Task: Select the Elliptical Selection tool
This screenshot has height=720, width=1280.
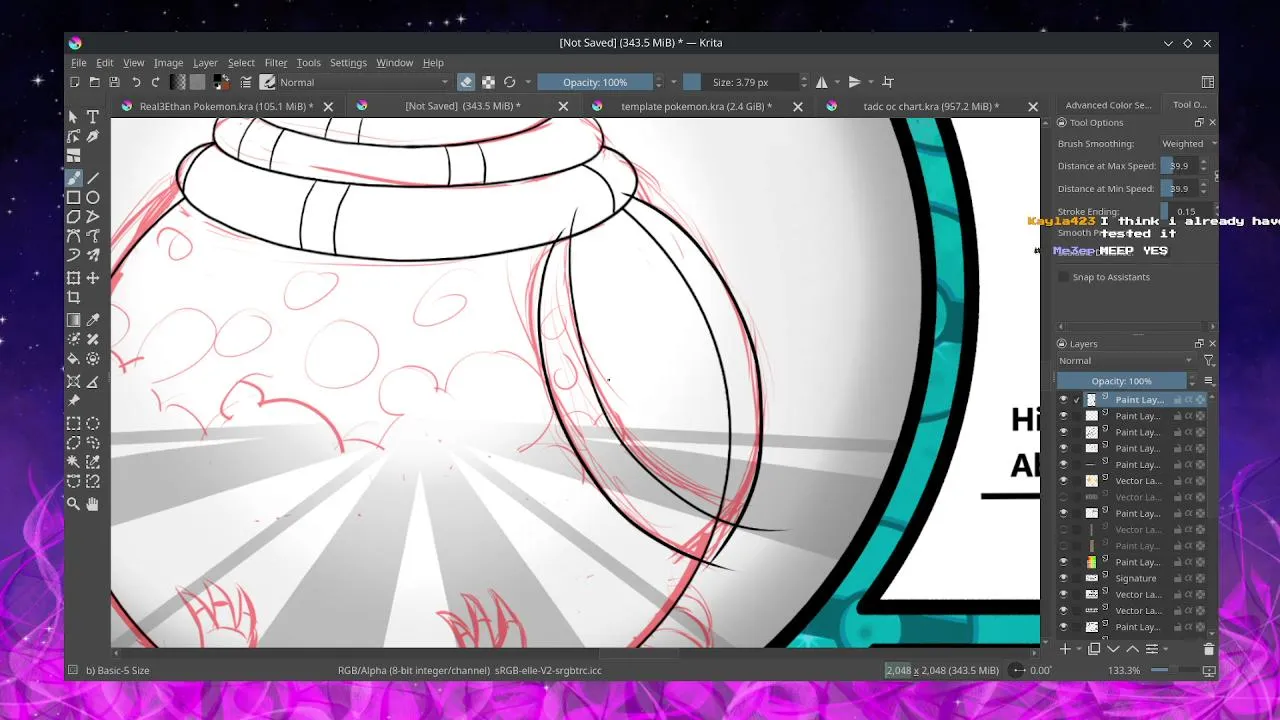Action: click(93, 423)
